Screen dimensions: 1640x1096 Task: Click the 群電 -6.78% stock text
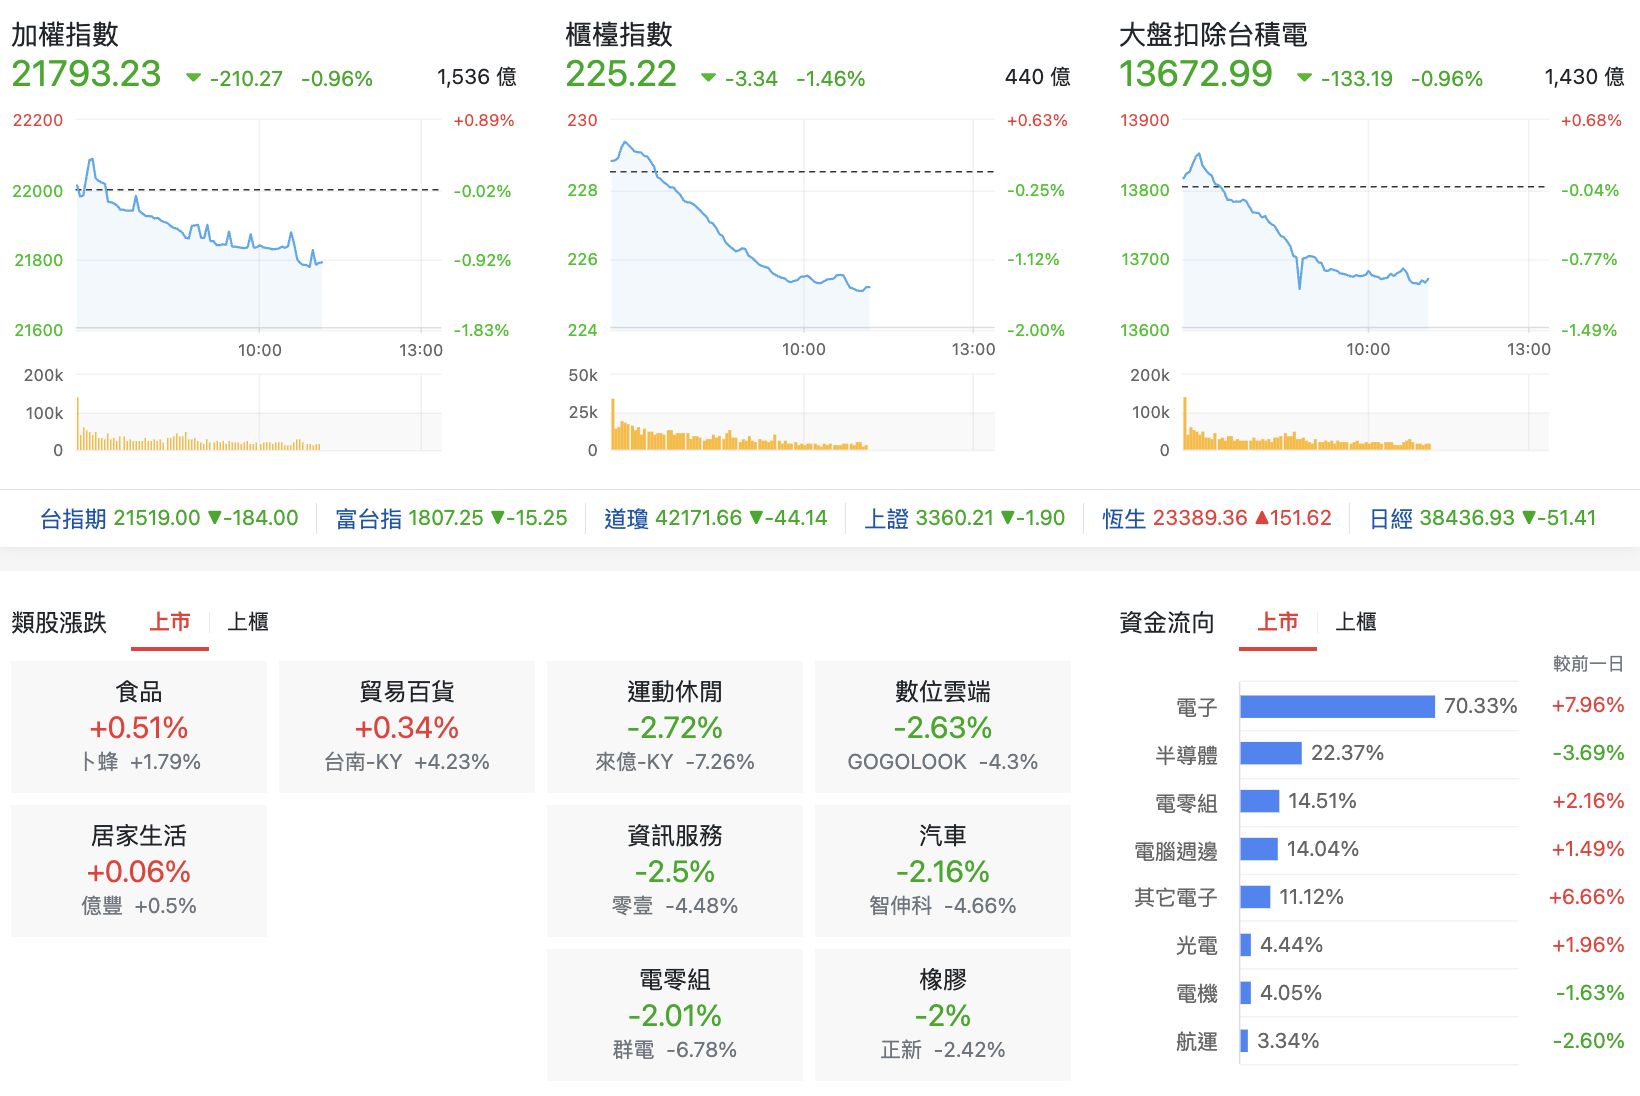(675, 1050)
